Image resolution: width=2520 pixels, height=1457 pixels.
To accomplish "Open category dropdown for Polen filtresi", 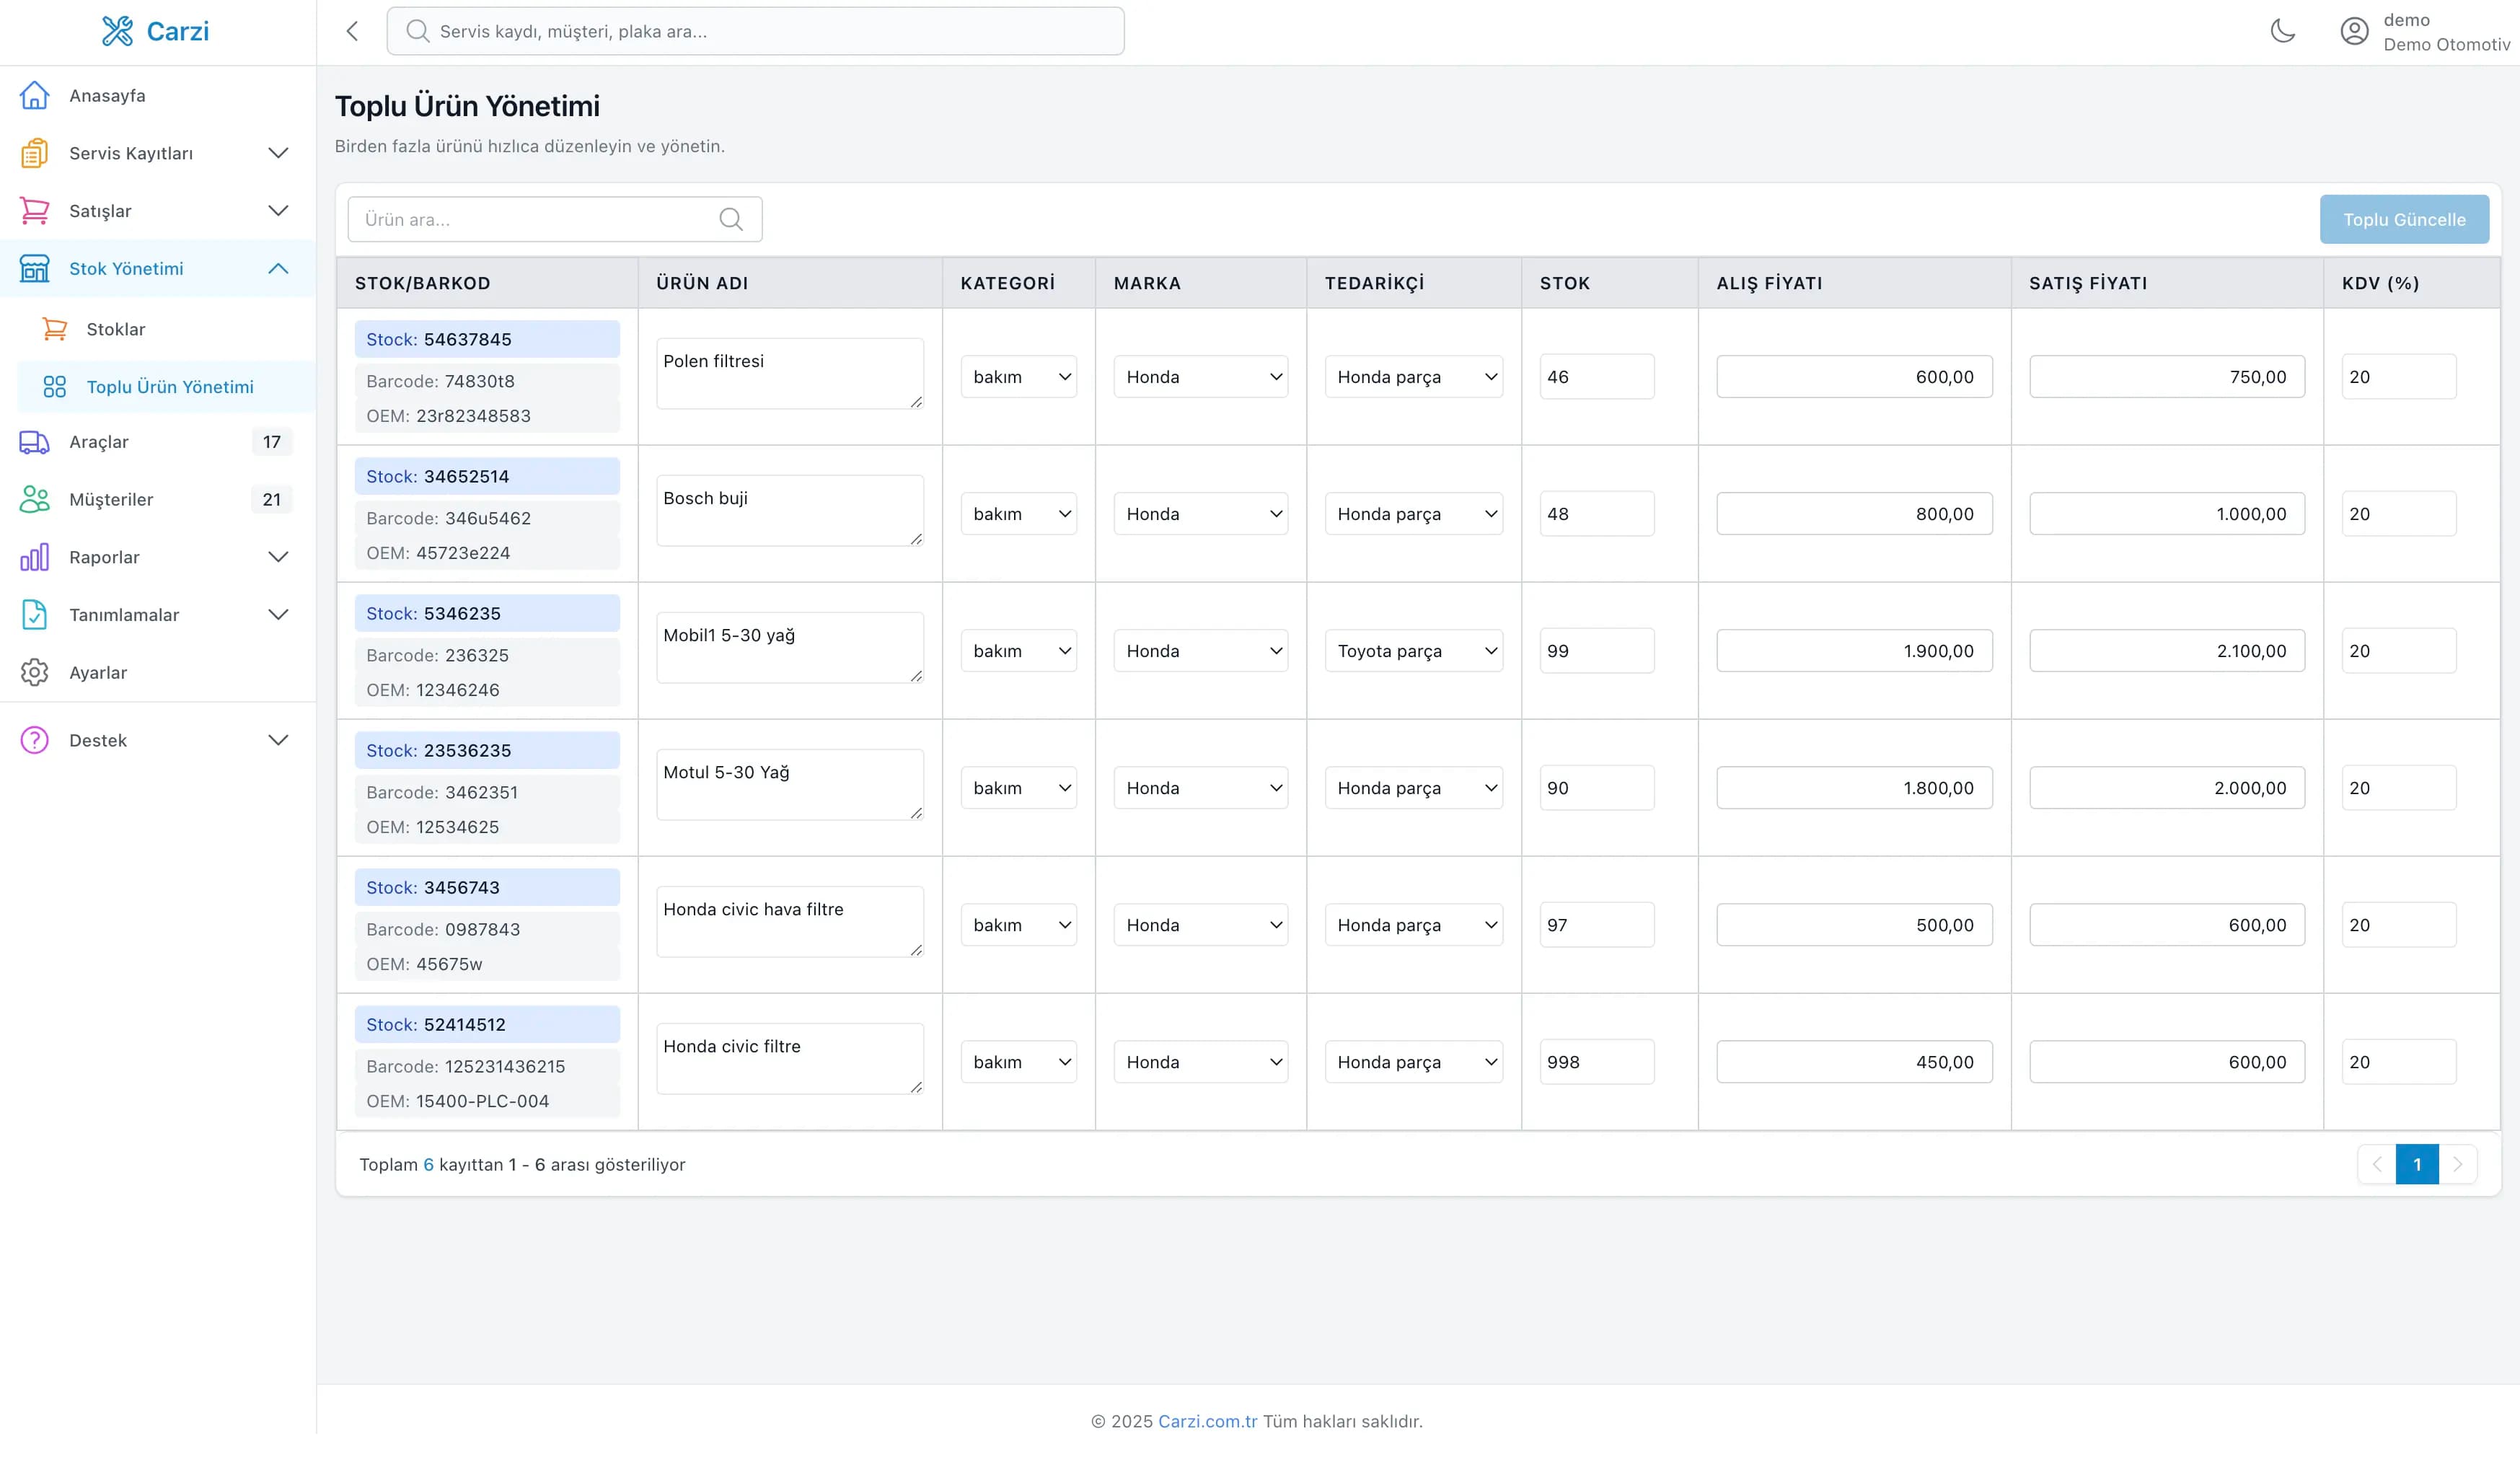I will (x=1019, y=377).
